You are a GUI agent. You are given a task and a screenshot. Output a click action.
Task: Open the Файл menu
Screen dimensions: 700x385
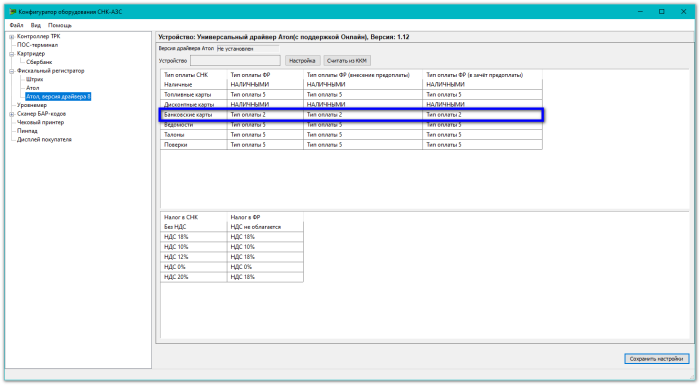[17, 25]
